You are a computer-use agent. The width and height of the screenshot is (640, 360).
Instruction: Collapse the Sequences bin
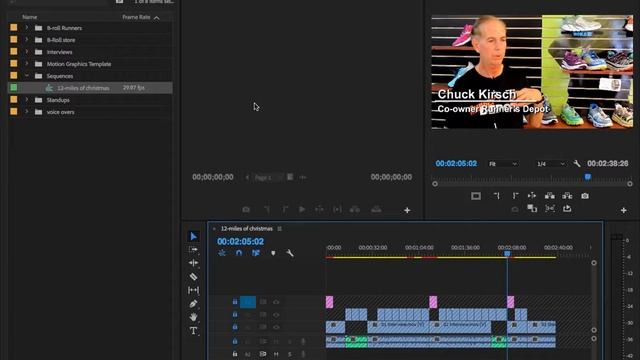click(x=27, y=76)
